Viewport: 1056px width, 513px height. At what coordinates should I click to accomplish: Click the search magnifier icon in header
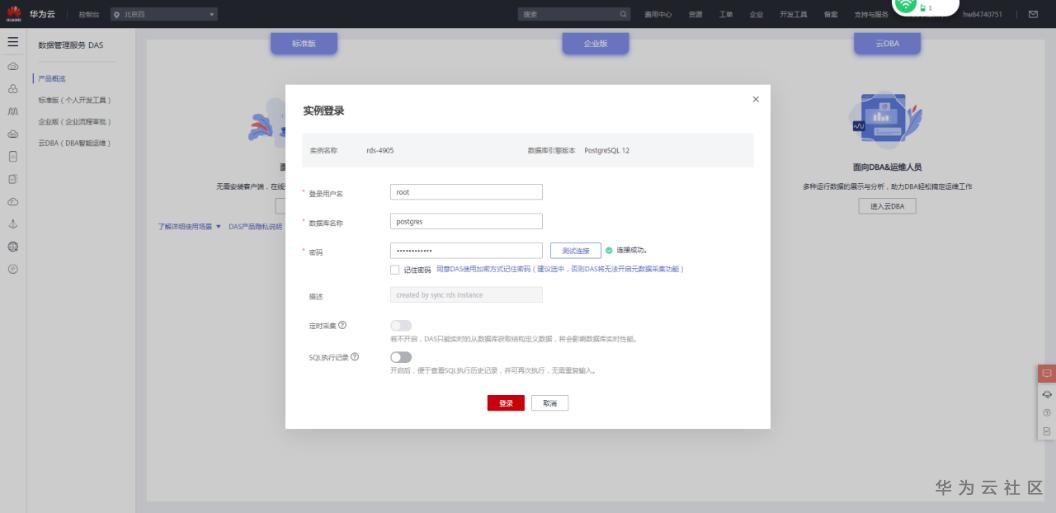click(624, 13)
